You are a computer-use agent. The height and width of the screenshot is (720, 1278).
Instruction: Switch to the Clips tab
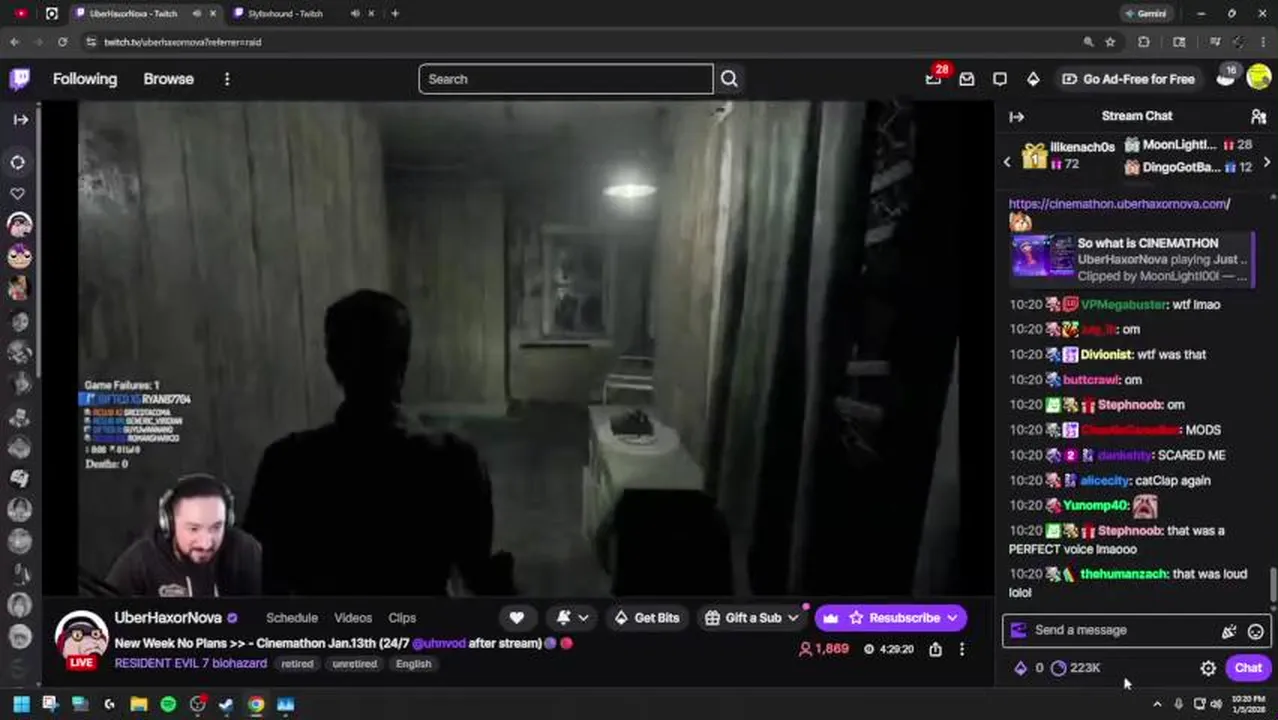(x=402, y=618)
